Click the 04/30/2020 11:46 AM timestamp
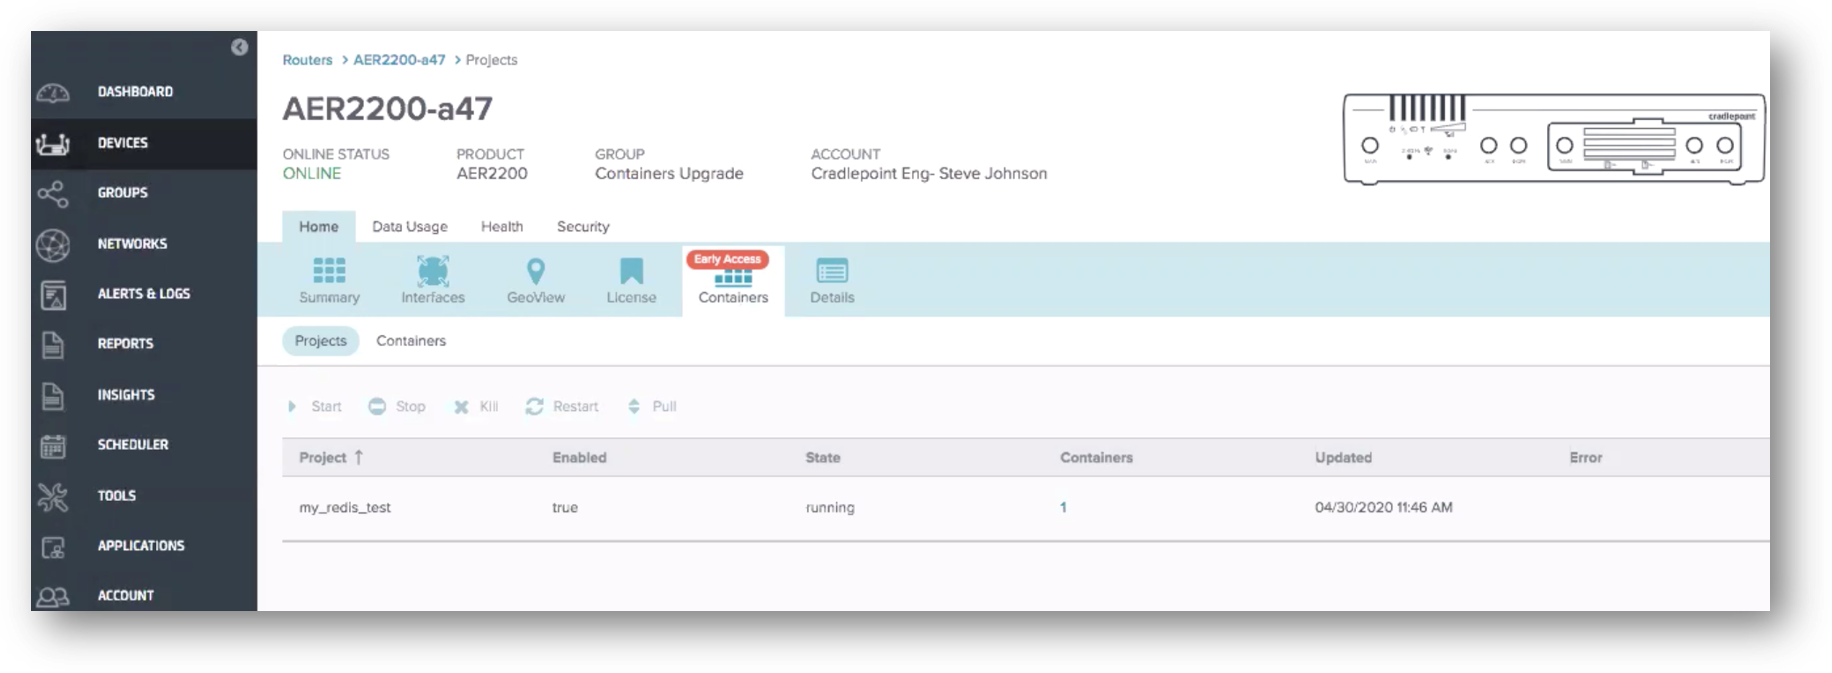The width and height of the screenshot is (1832, 673). (1384, 508)
